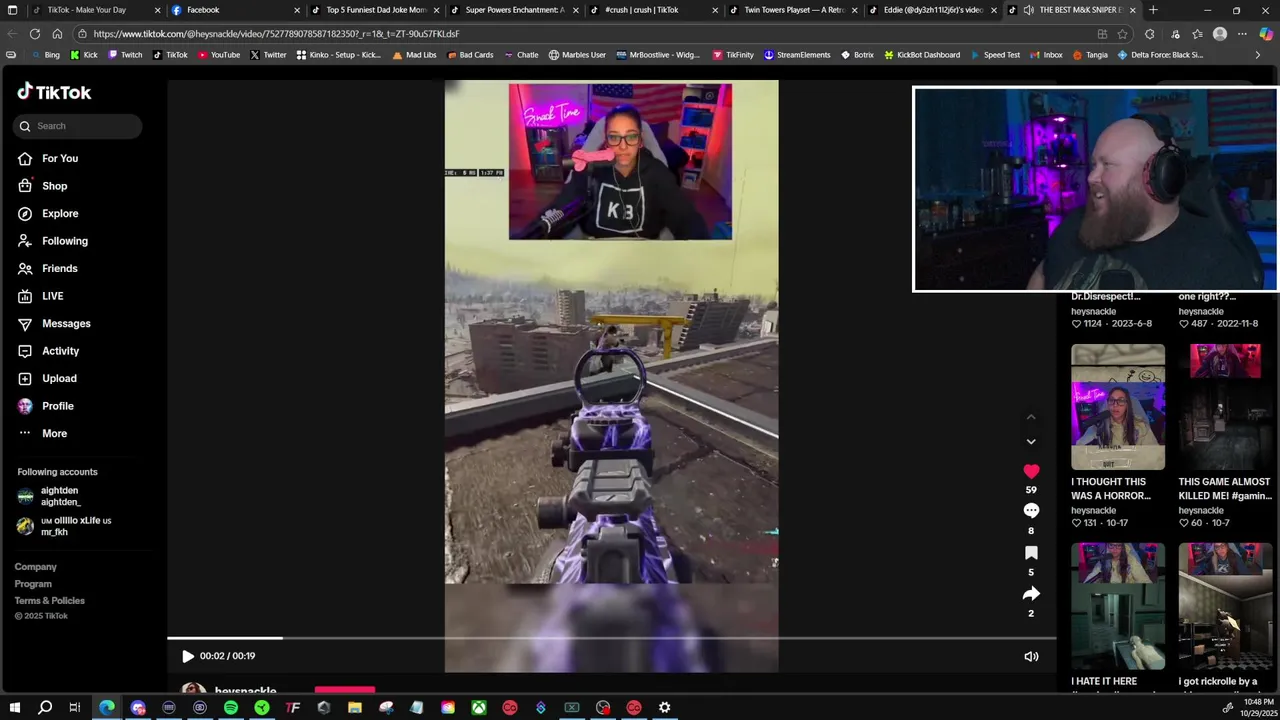Open the StreamElements bookmark
The height and width of the screenshot is (720, 1280).
pos(796,55)
